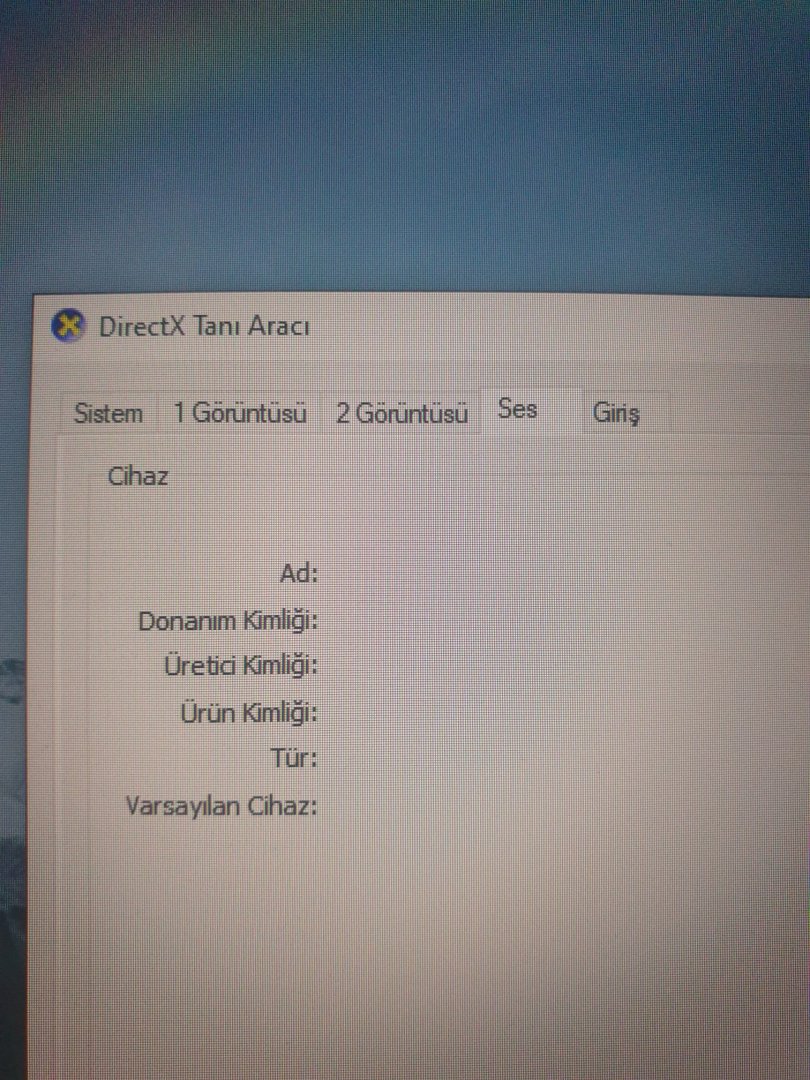Click the Ürün Kimliği: label
The height and width of the screenshot is (1080, 810).
pos(249,712)
